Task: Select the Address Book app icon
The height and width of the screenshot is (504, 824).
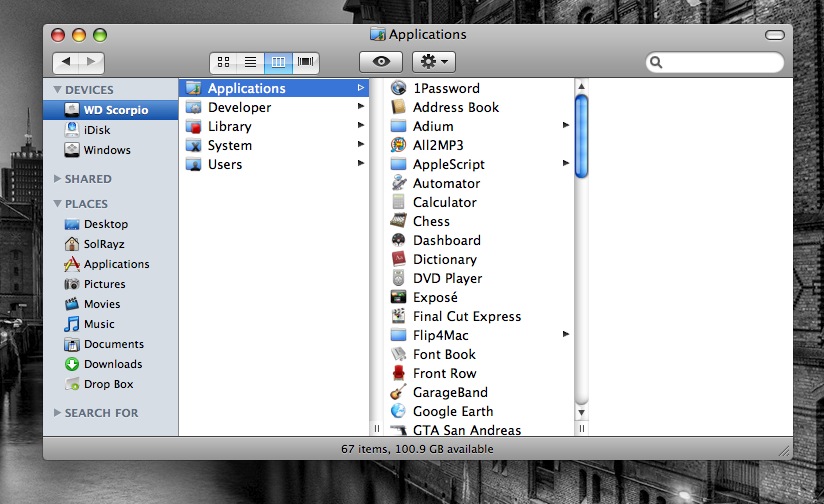Action: coord(398,107)
